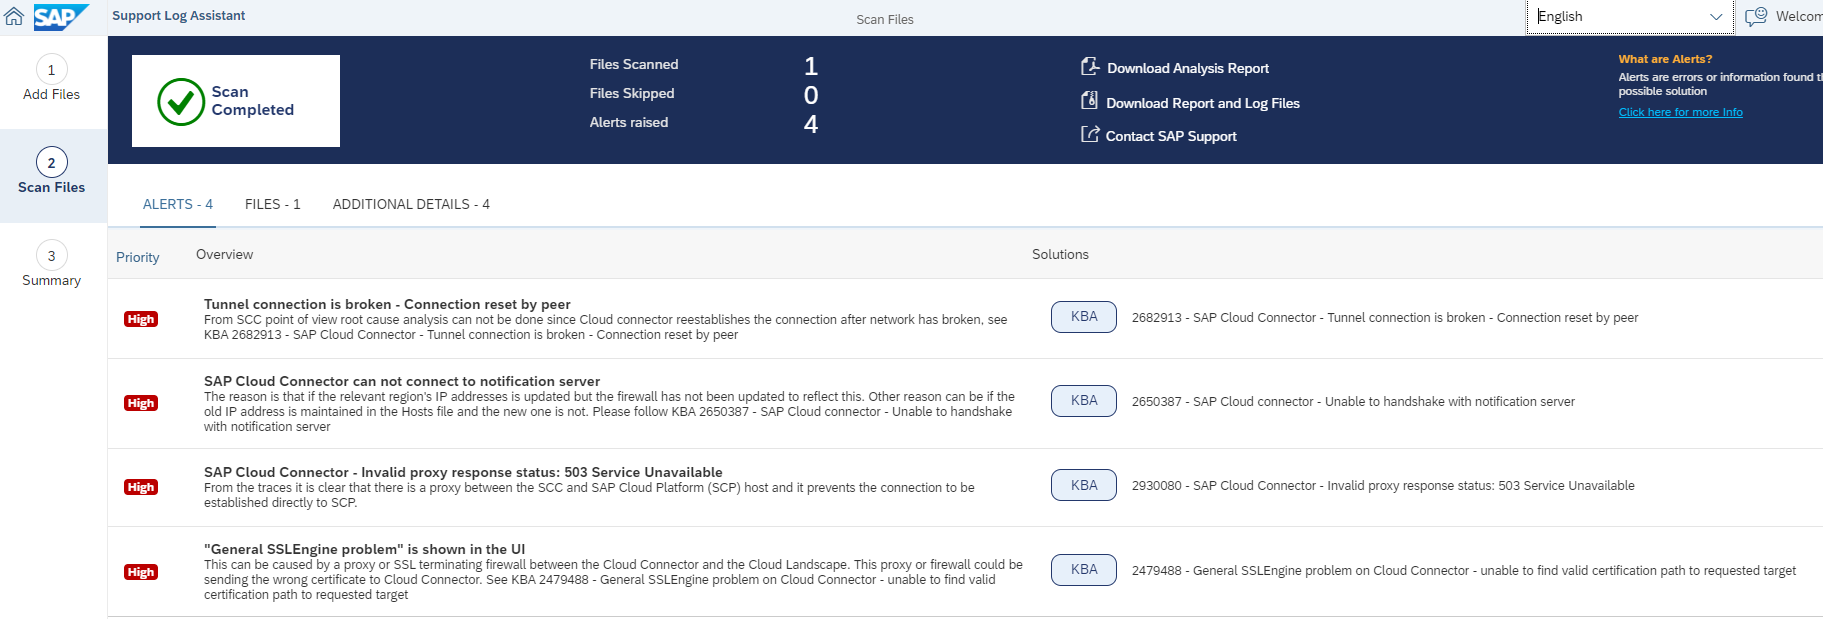Screen dimensions: 1823x619
Task: Select step 2 Scan Files
Action: coord(52,173)
